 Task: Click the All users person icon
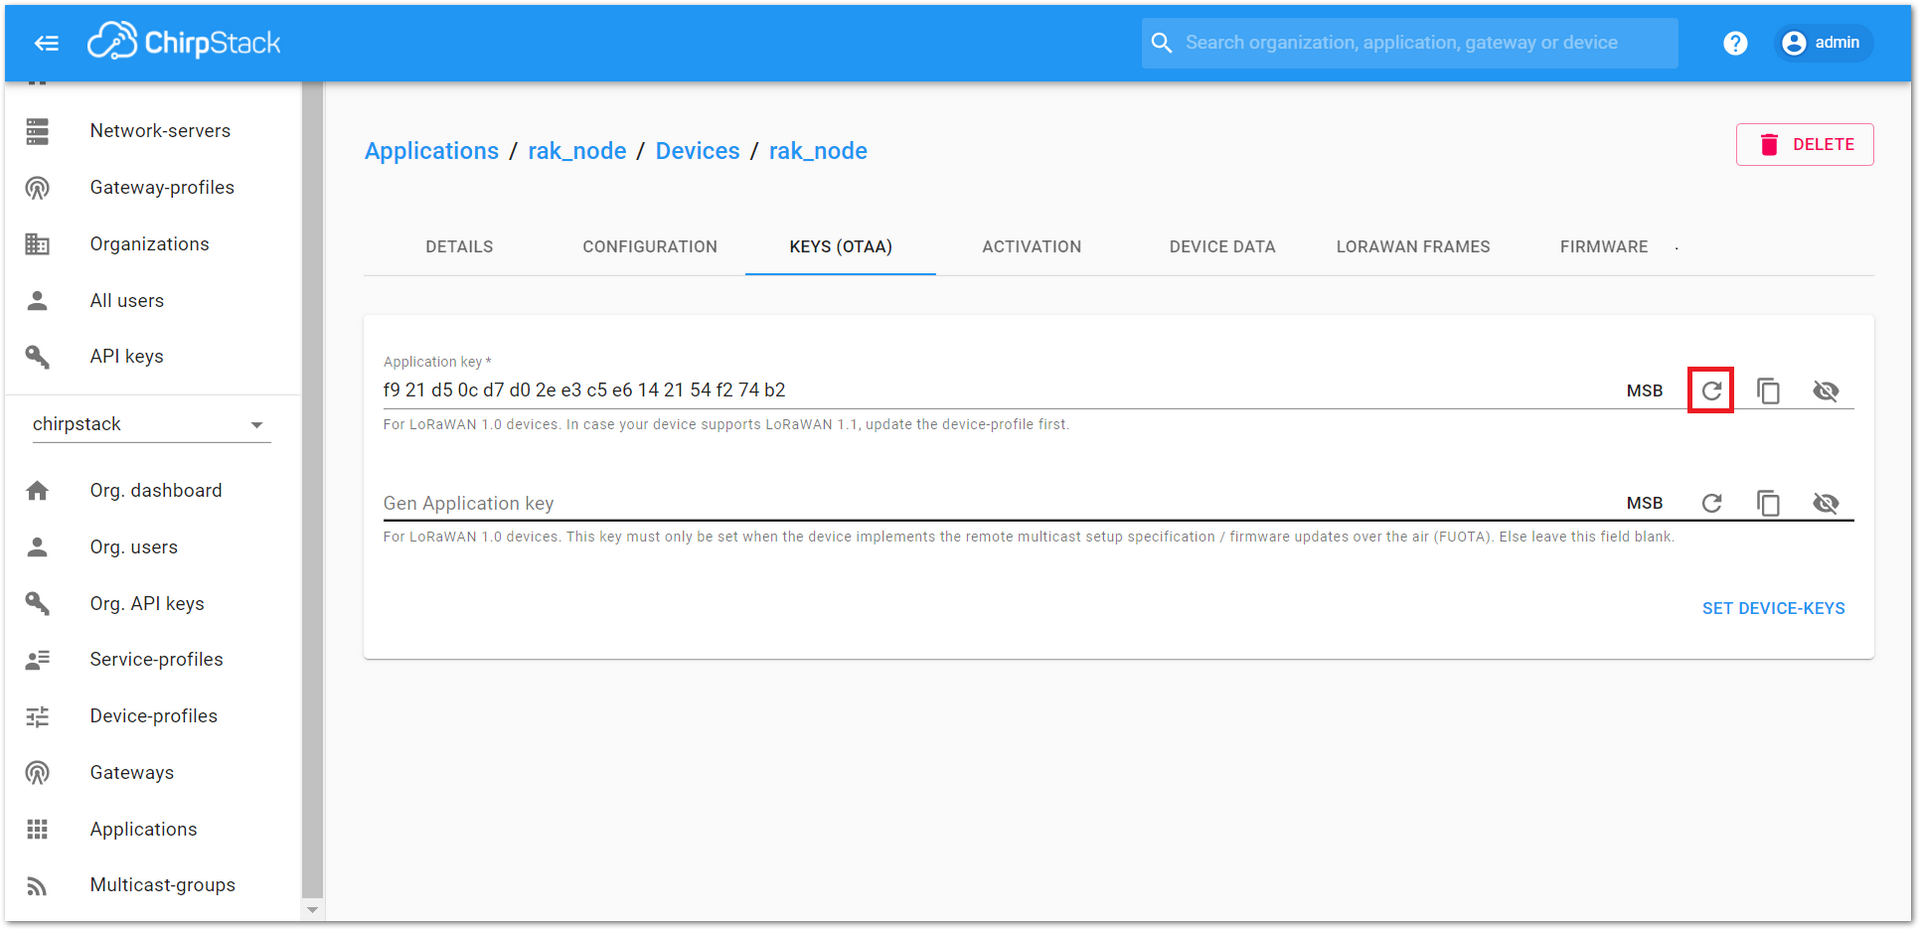coord(38,301)
